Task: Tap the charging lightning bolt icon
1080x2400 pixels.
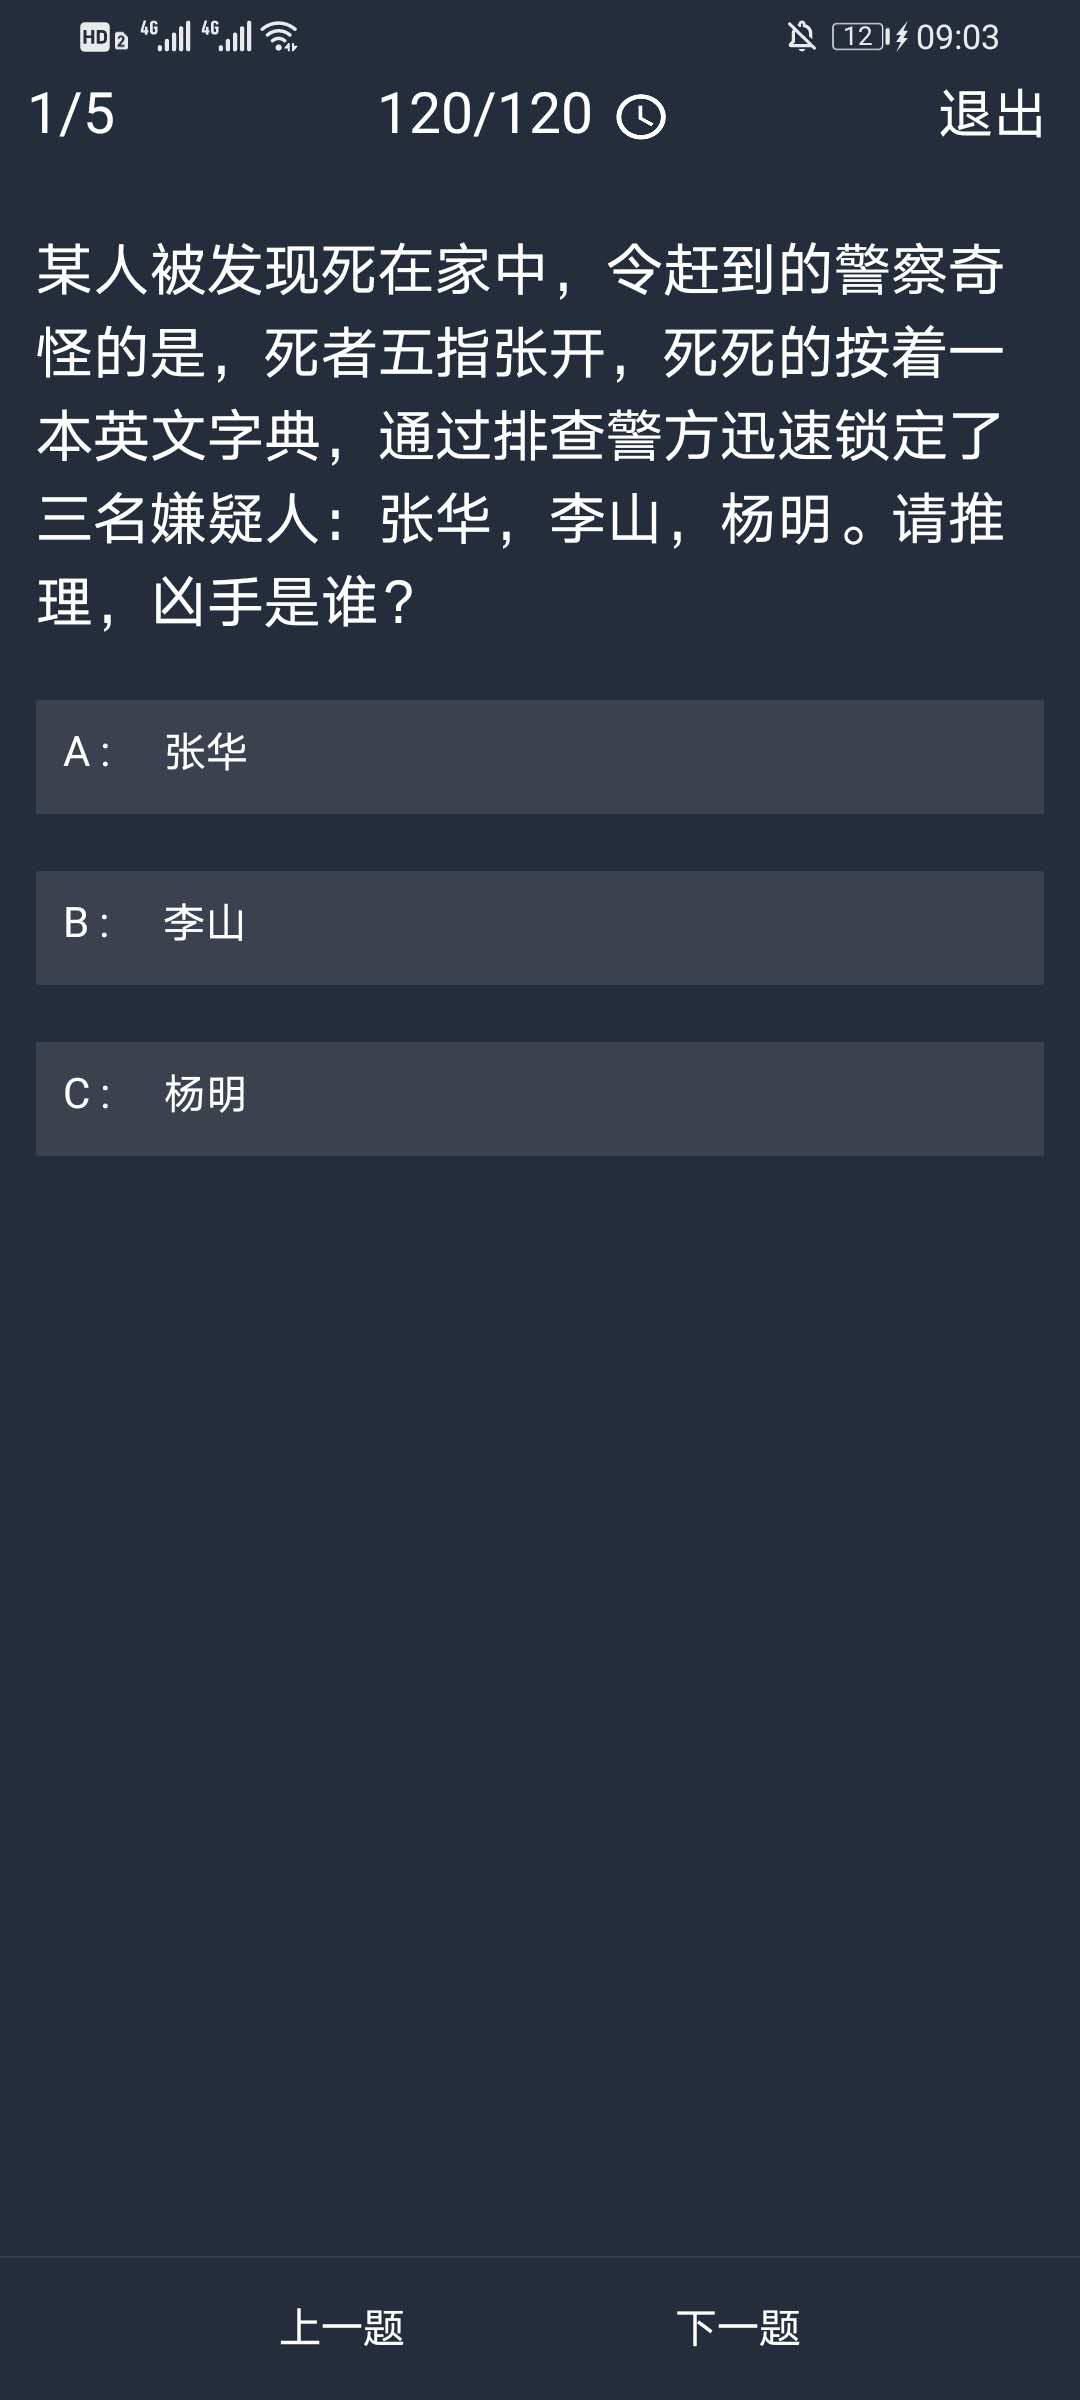Action: [x=901, y=37]
